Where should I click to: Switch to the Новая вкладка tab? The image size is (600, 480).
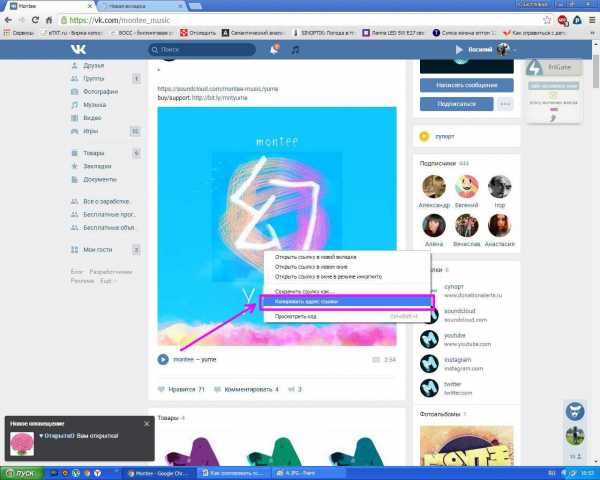141,6
